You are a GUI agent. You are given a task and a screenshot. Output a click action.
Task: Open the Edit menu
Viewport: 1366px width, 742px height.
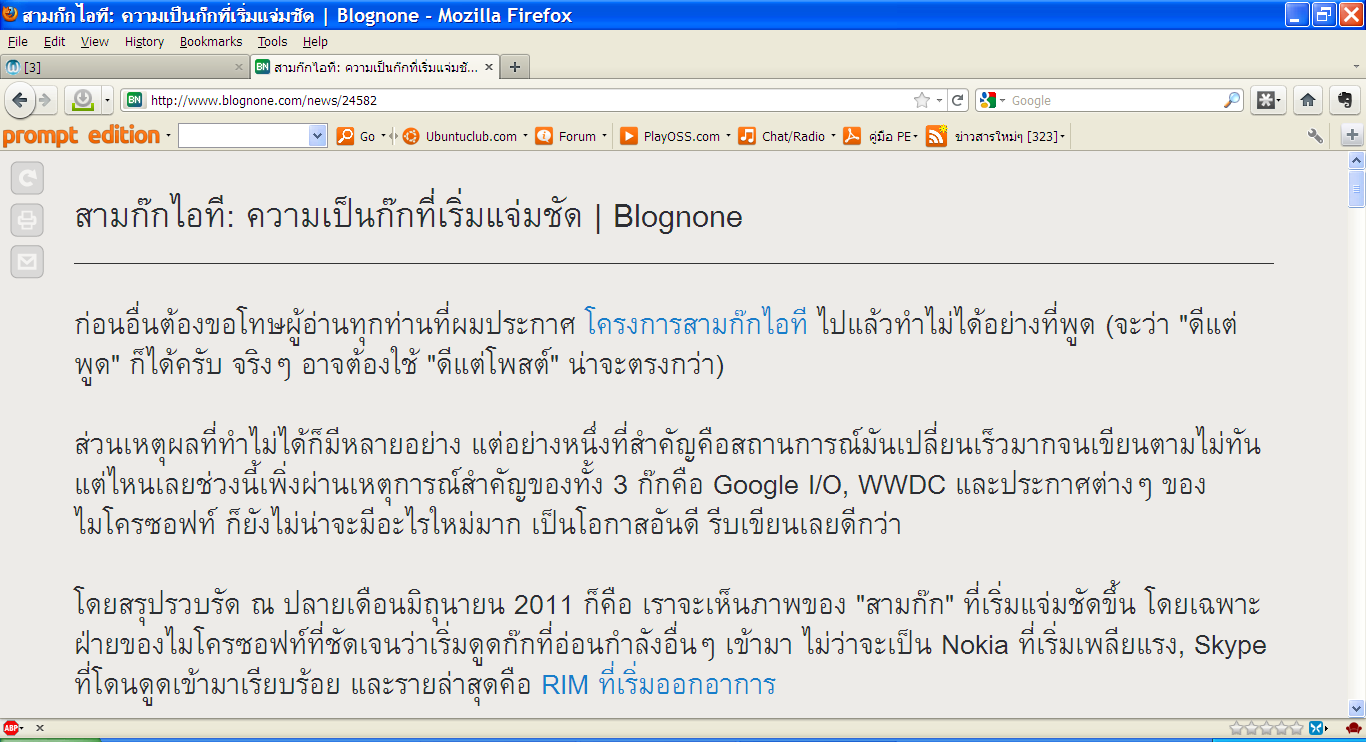[54, 41]
